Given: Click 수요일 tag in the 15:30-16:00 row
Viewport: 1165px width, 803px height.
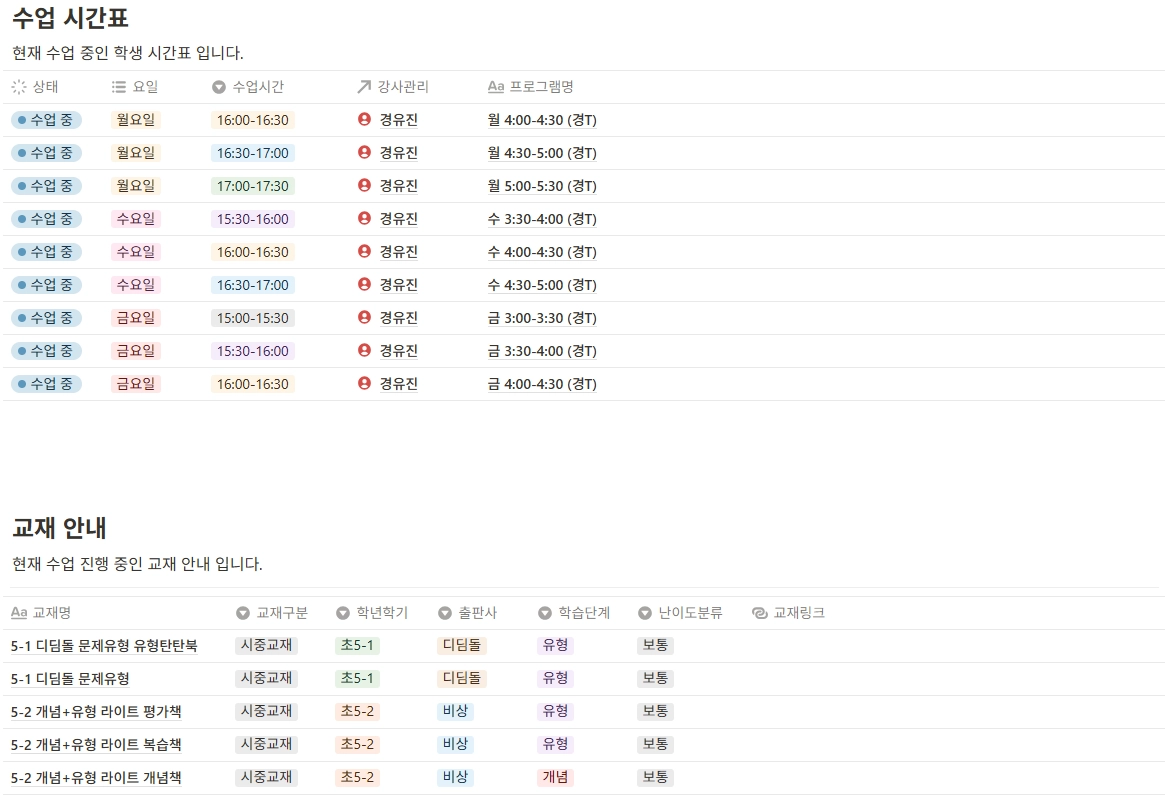Looking at the screenshot, I should 135,219.
